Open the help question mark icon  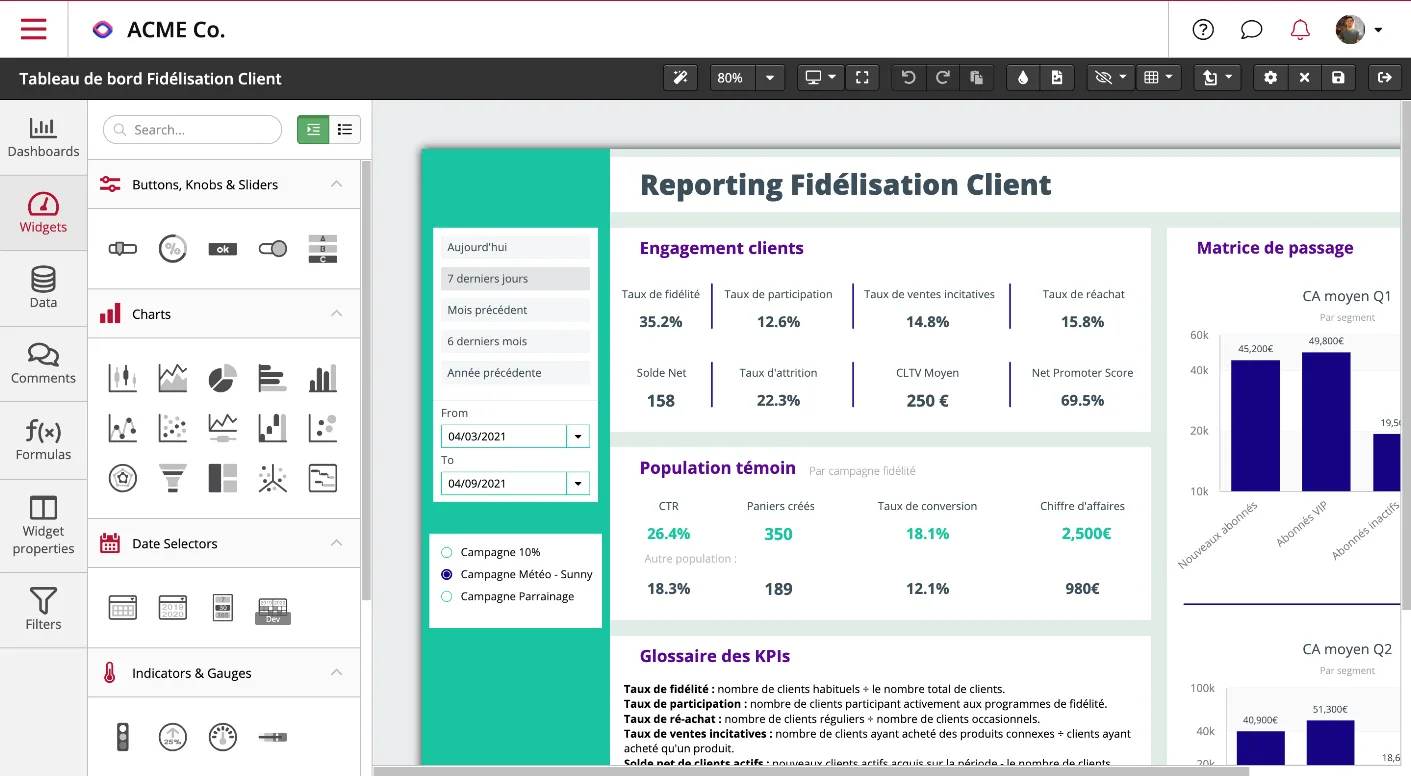1203,30
